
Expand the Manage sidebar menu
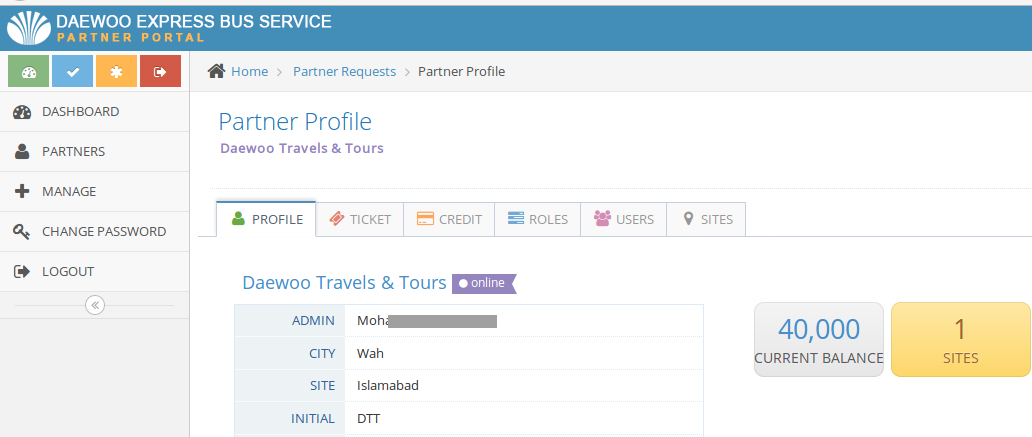[69, 192]
